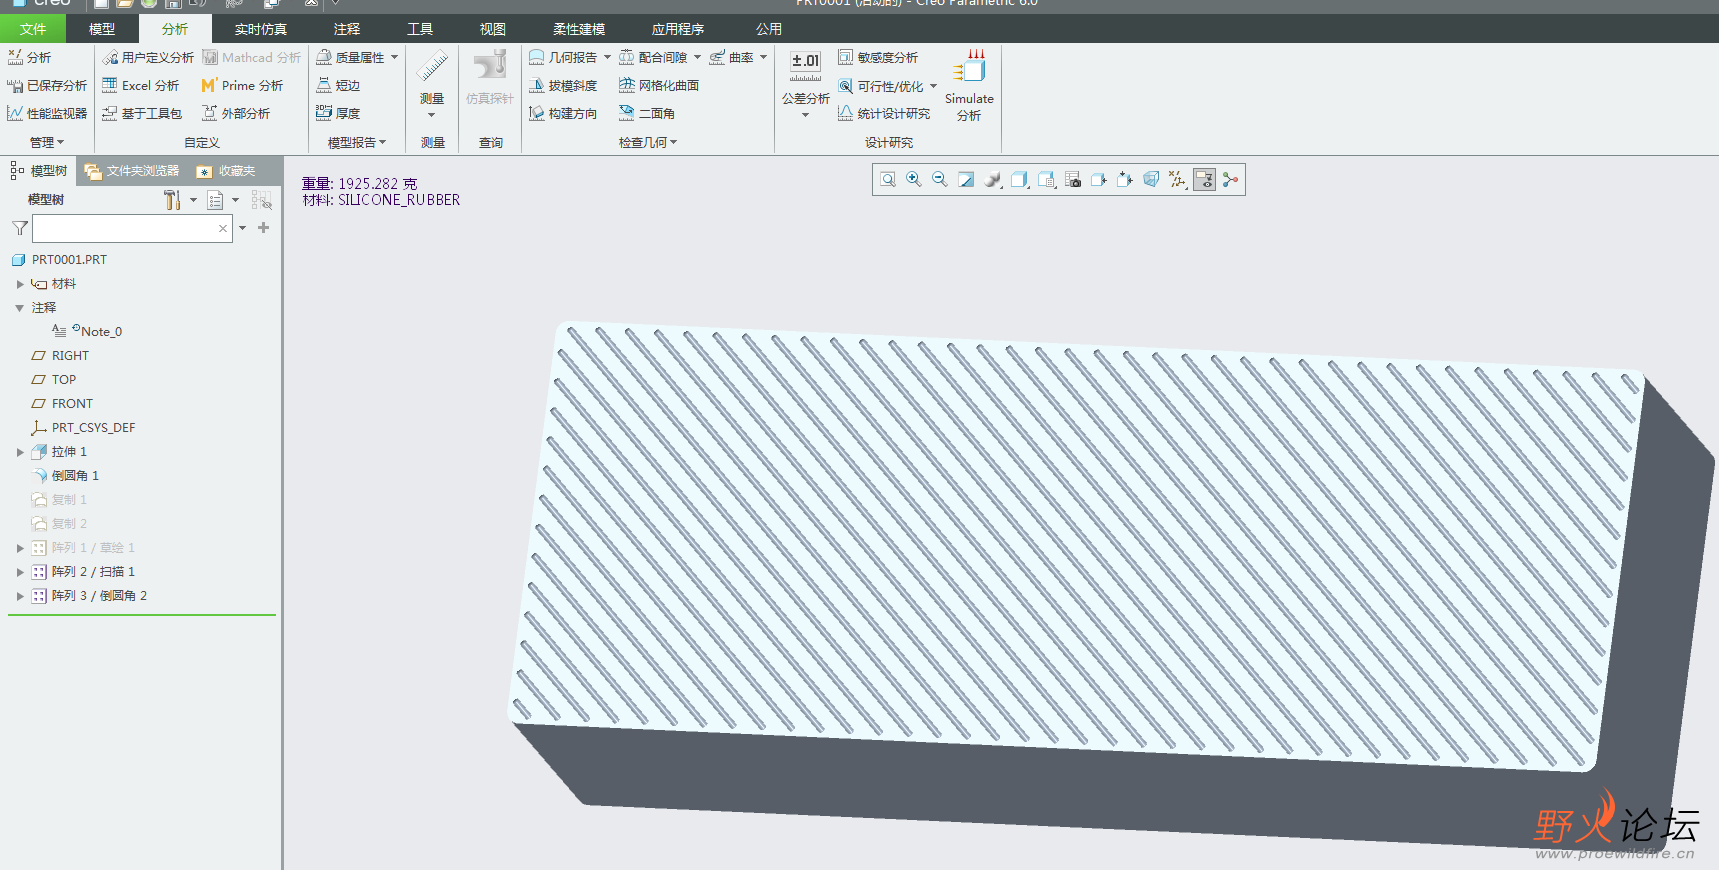Switch to the 收藏夹 panel tab
Viewport: 1719px width, 870px height.
pos(227,171)
